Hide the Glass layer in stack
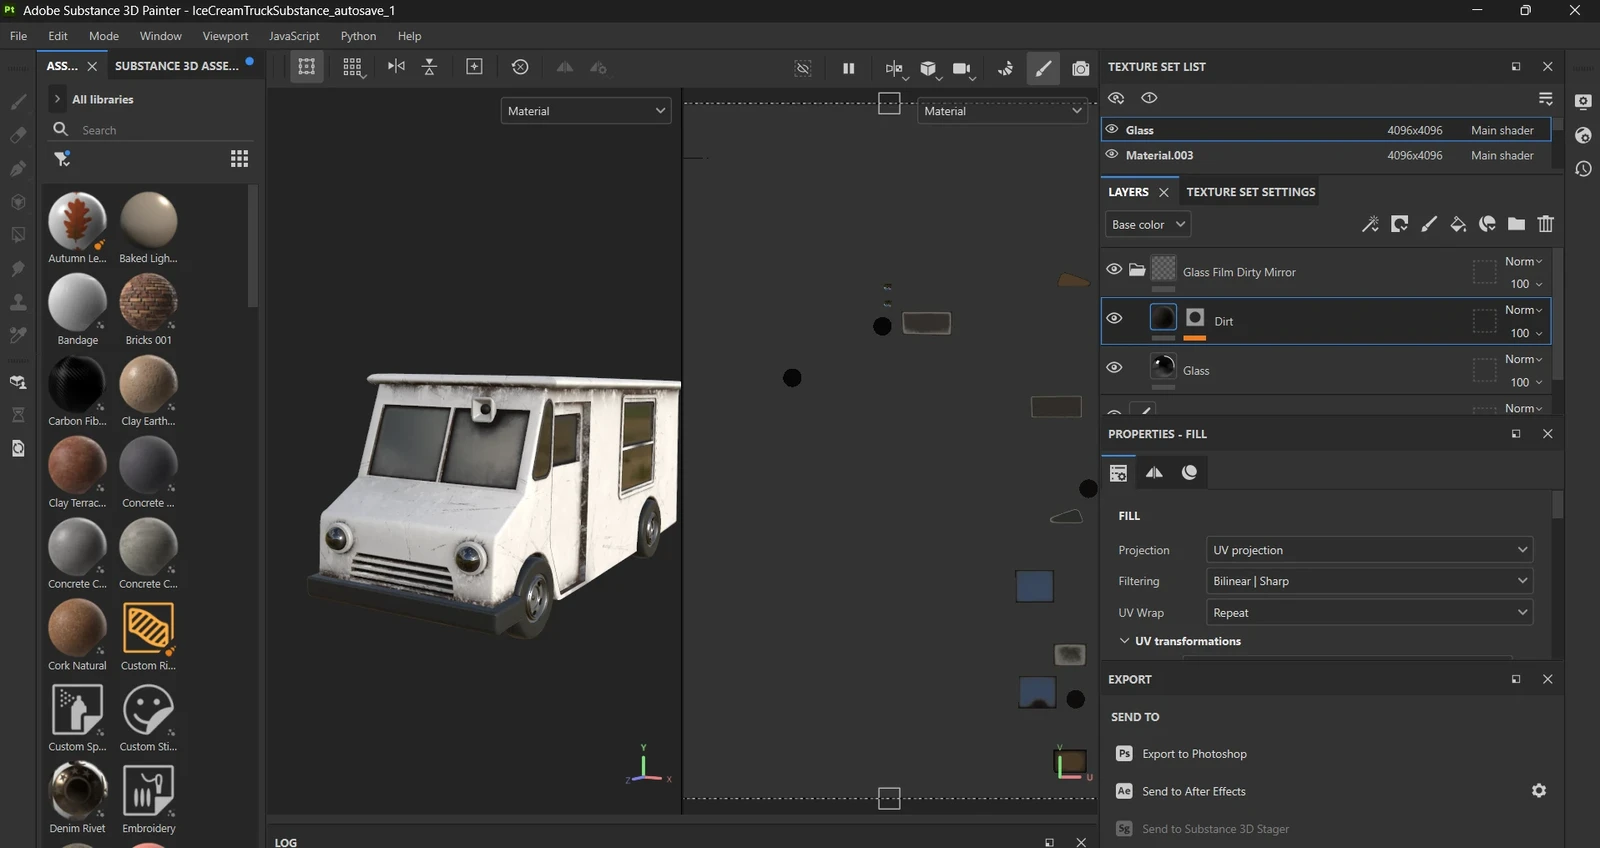Image resolution: width=1600 pixels, height=848 pixels. pos(1114,367)
